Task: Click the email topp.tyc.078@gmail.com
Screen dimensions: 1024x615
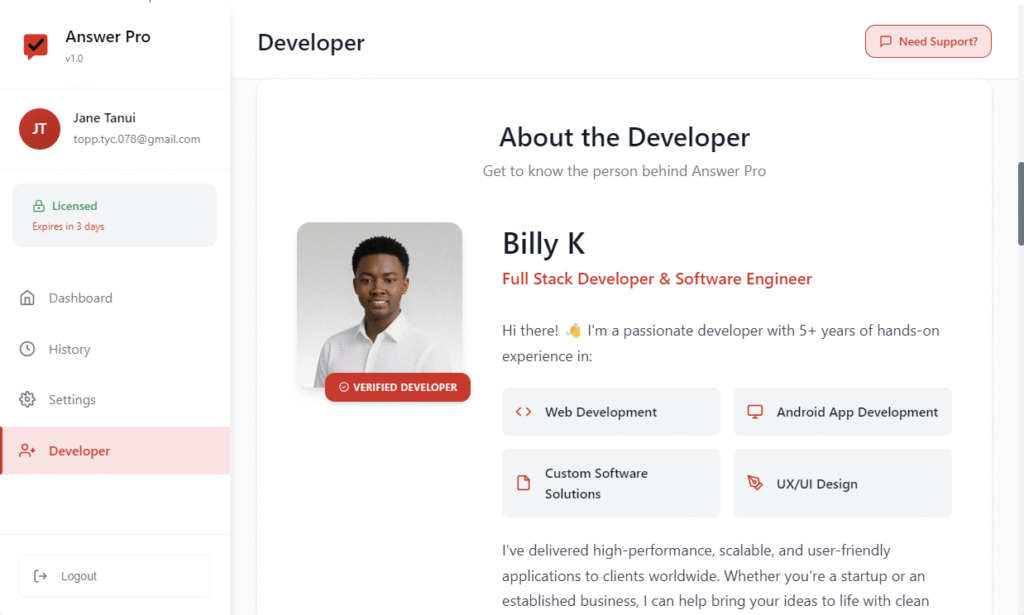Action: pos(136,139)
